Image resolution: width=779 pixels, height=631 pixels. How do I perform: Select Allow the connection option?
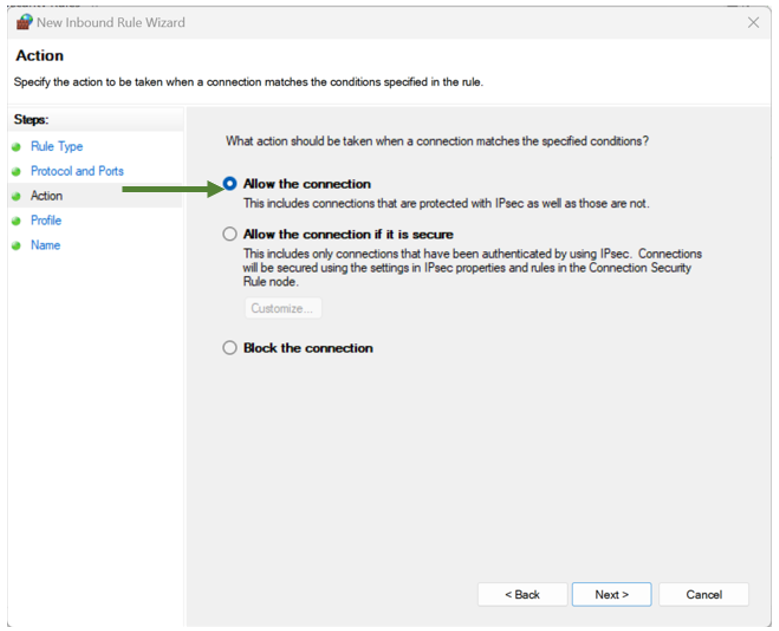[x=230, y=184]
